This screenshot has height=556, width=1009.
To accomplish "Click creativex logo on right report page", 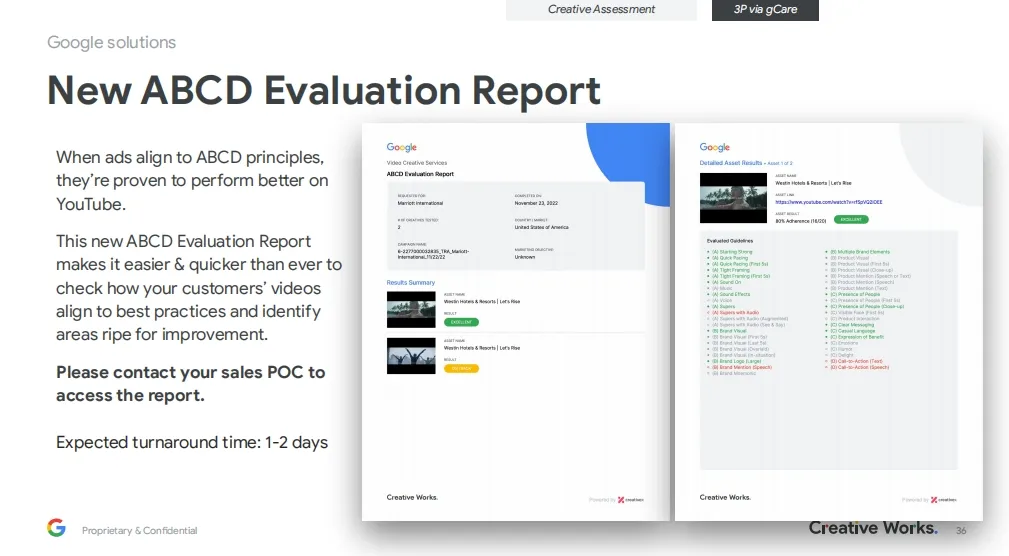I will (x=943, y=499).
